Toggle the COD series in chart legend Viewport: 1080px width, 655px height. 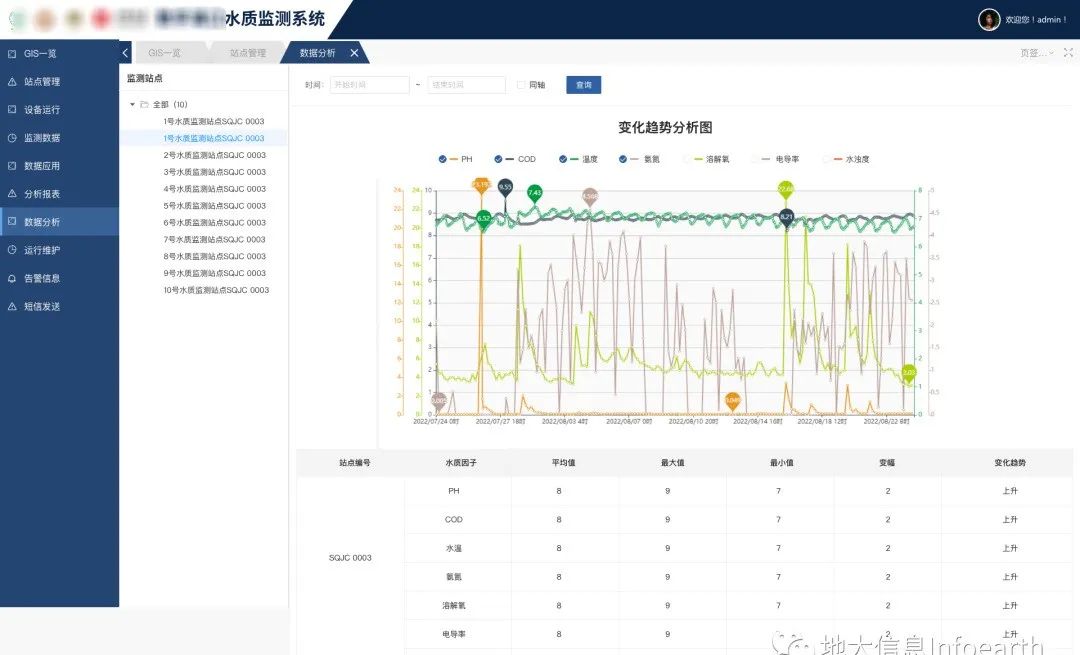point(515,159)
